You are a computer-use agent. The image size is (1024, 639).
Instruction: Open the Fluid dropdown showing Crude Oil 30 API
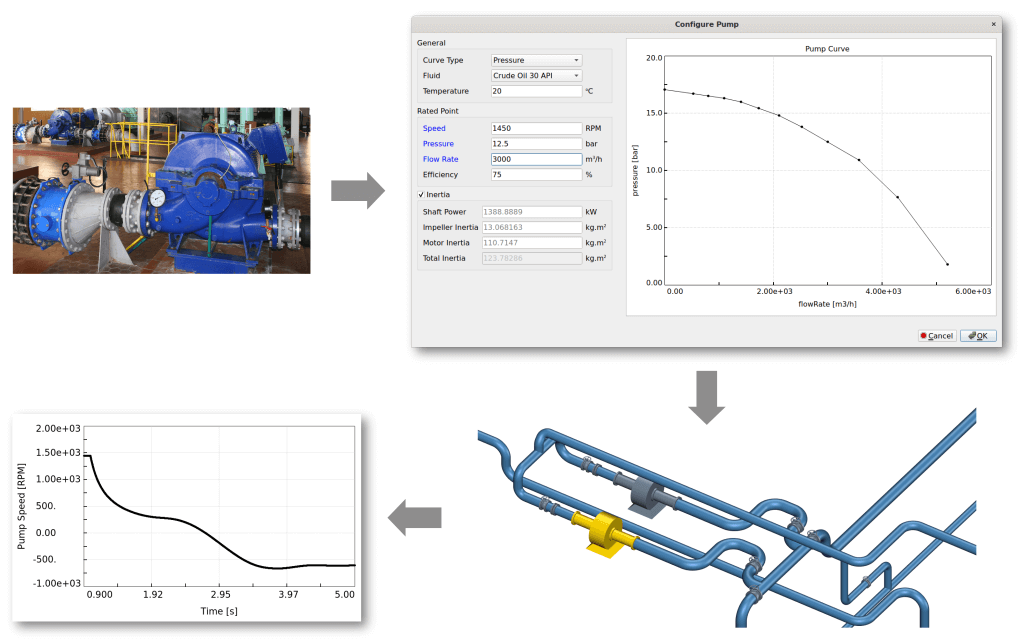pos(535,76)
